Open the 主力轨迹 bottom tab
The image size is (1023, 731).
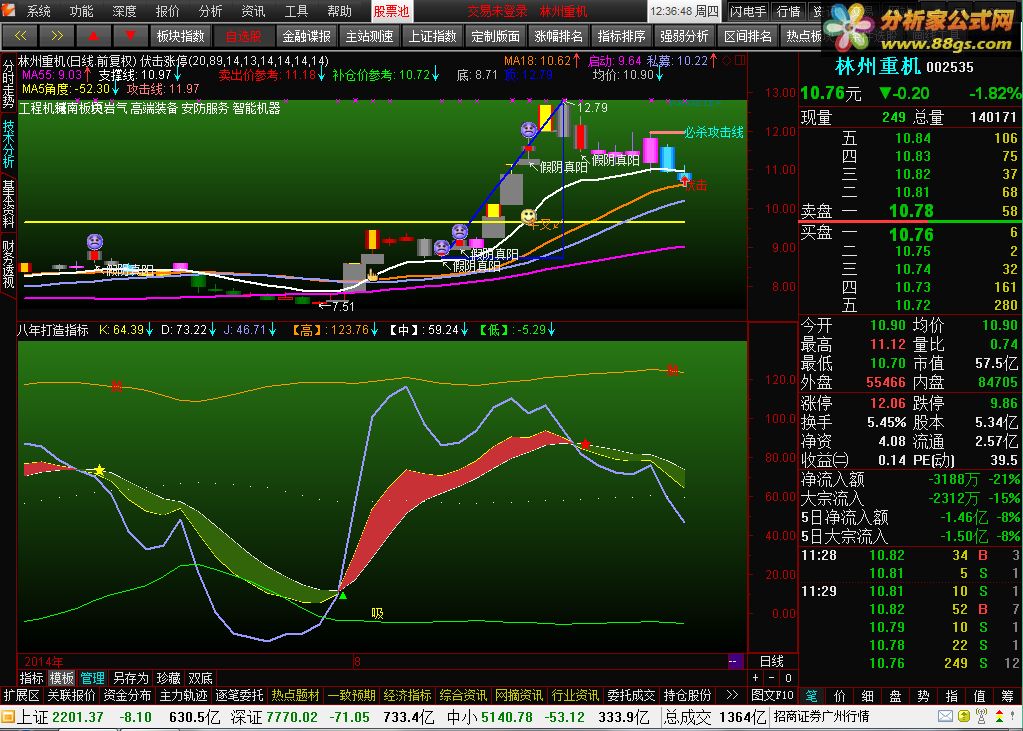tap(183, 695)
